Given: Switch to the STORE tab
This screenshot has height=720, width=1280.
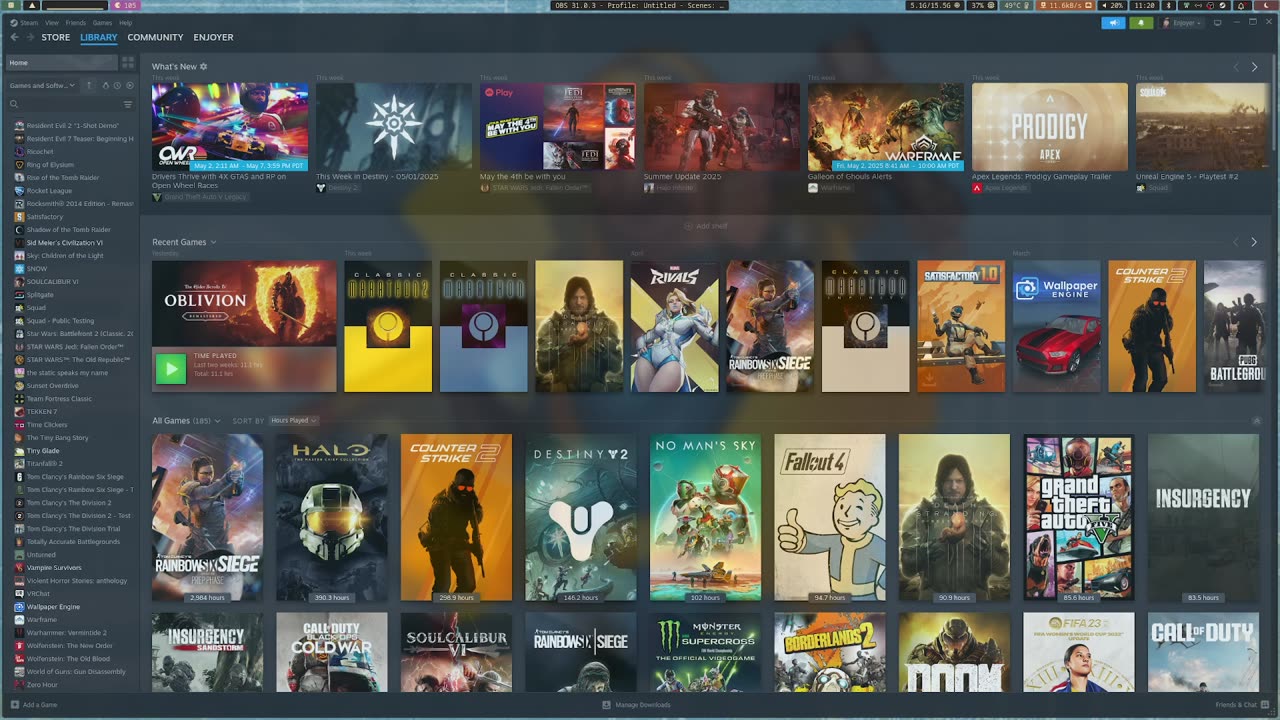Looking at the screenshot, I should pos(56,37).
